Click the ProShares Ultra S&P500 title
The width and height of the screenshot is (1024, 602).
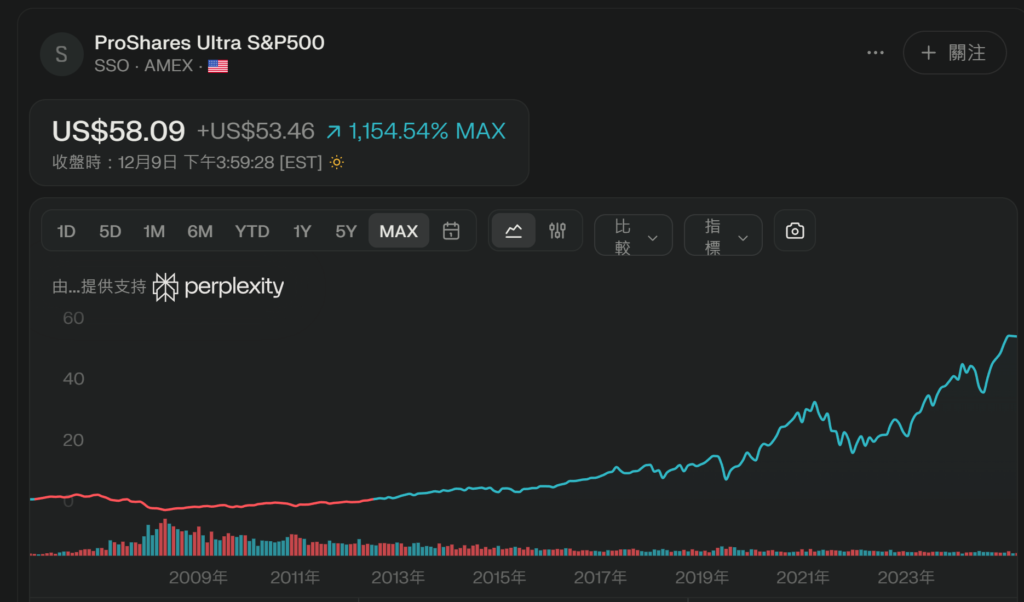coord(209,43)
